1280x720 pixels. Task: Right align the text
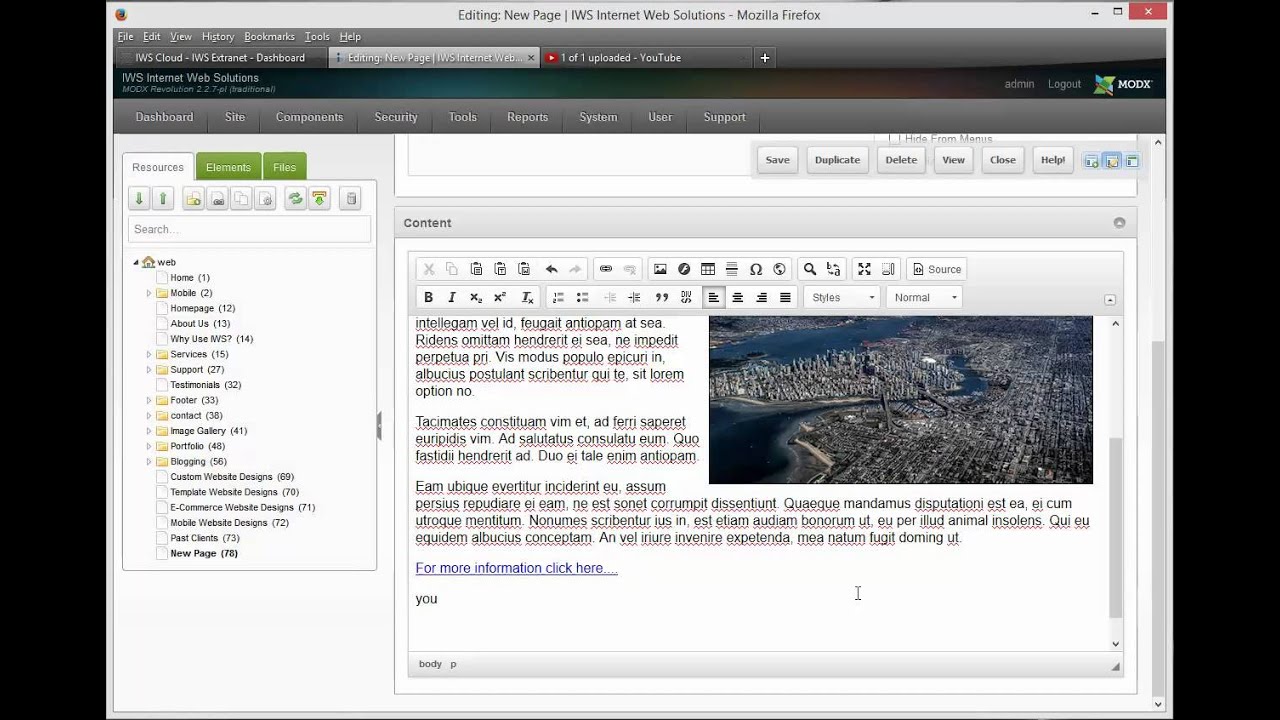point(762,297)
